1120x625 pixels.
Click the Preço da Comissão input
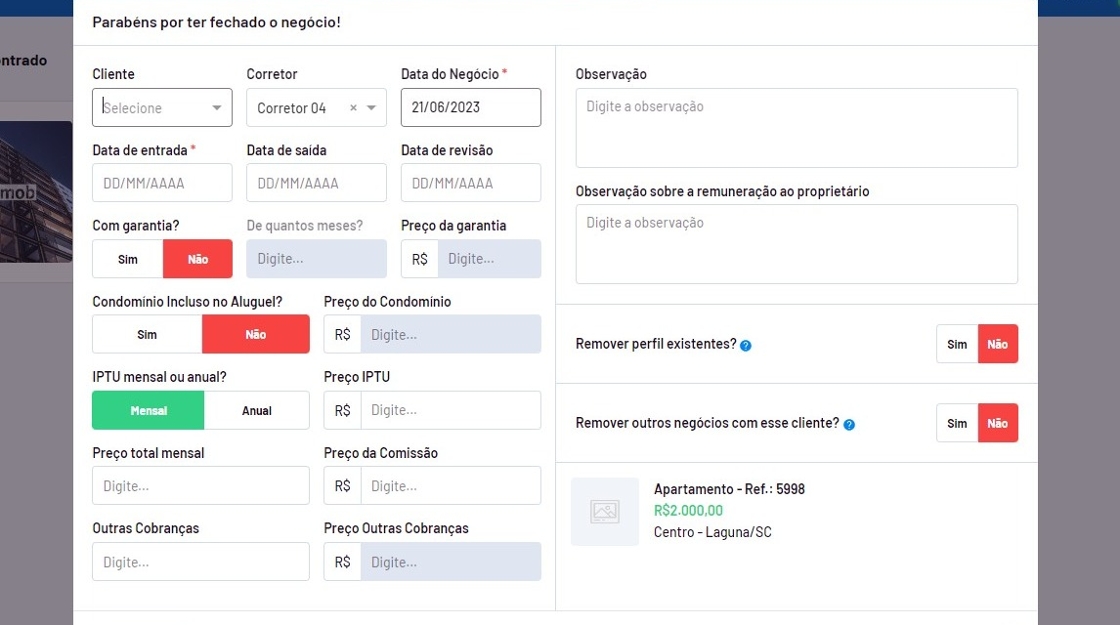pyautogui.click(x=450, y=486)
